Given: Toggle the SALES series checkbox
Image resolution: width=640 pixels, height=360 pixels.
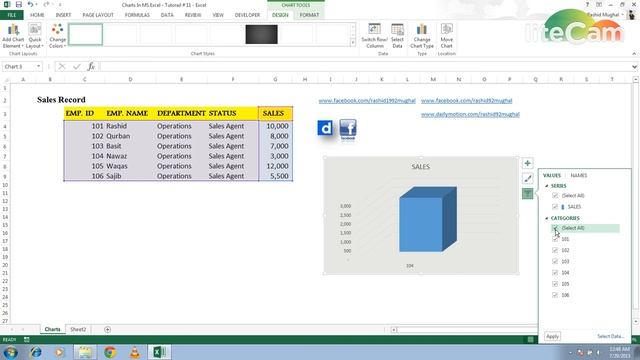Looking at the screenshot, I should [x=555, y=207].
